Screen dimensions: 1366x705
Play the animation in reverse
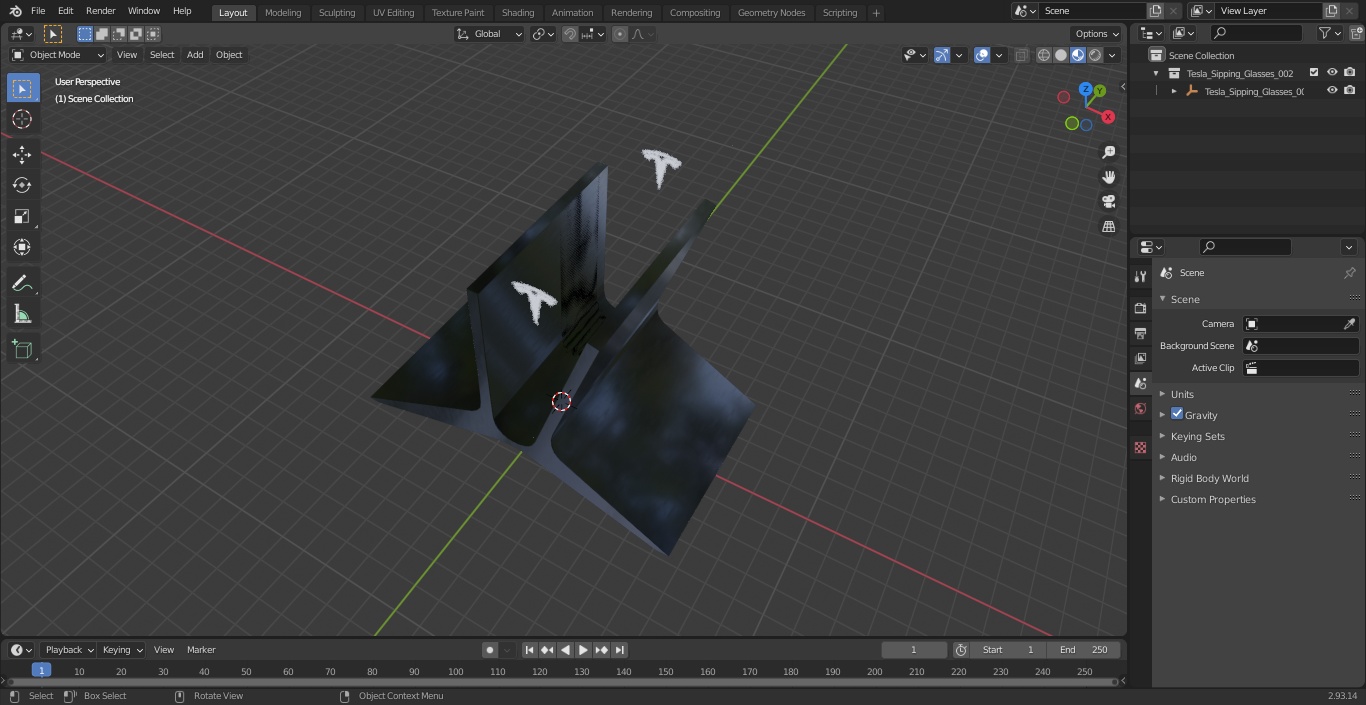[565, 650]
